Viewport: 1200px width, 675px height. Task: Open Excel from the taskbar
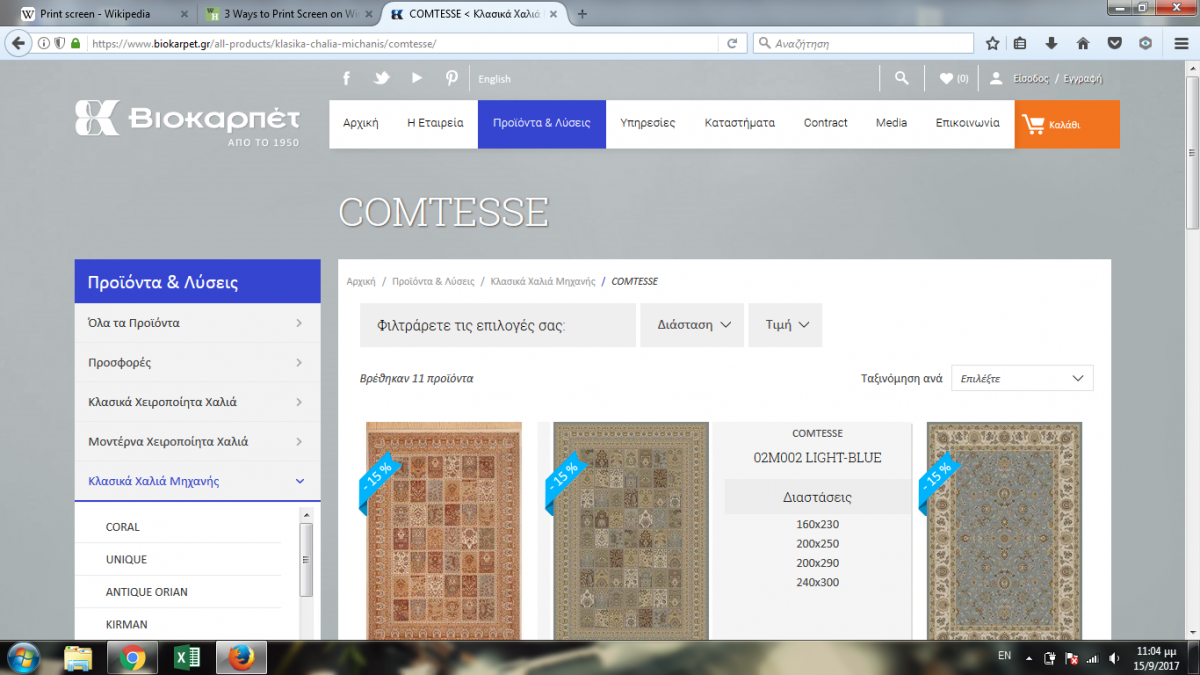pyautogui.click(x=187, y=658)
